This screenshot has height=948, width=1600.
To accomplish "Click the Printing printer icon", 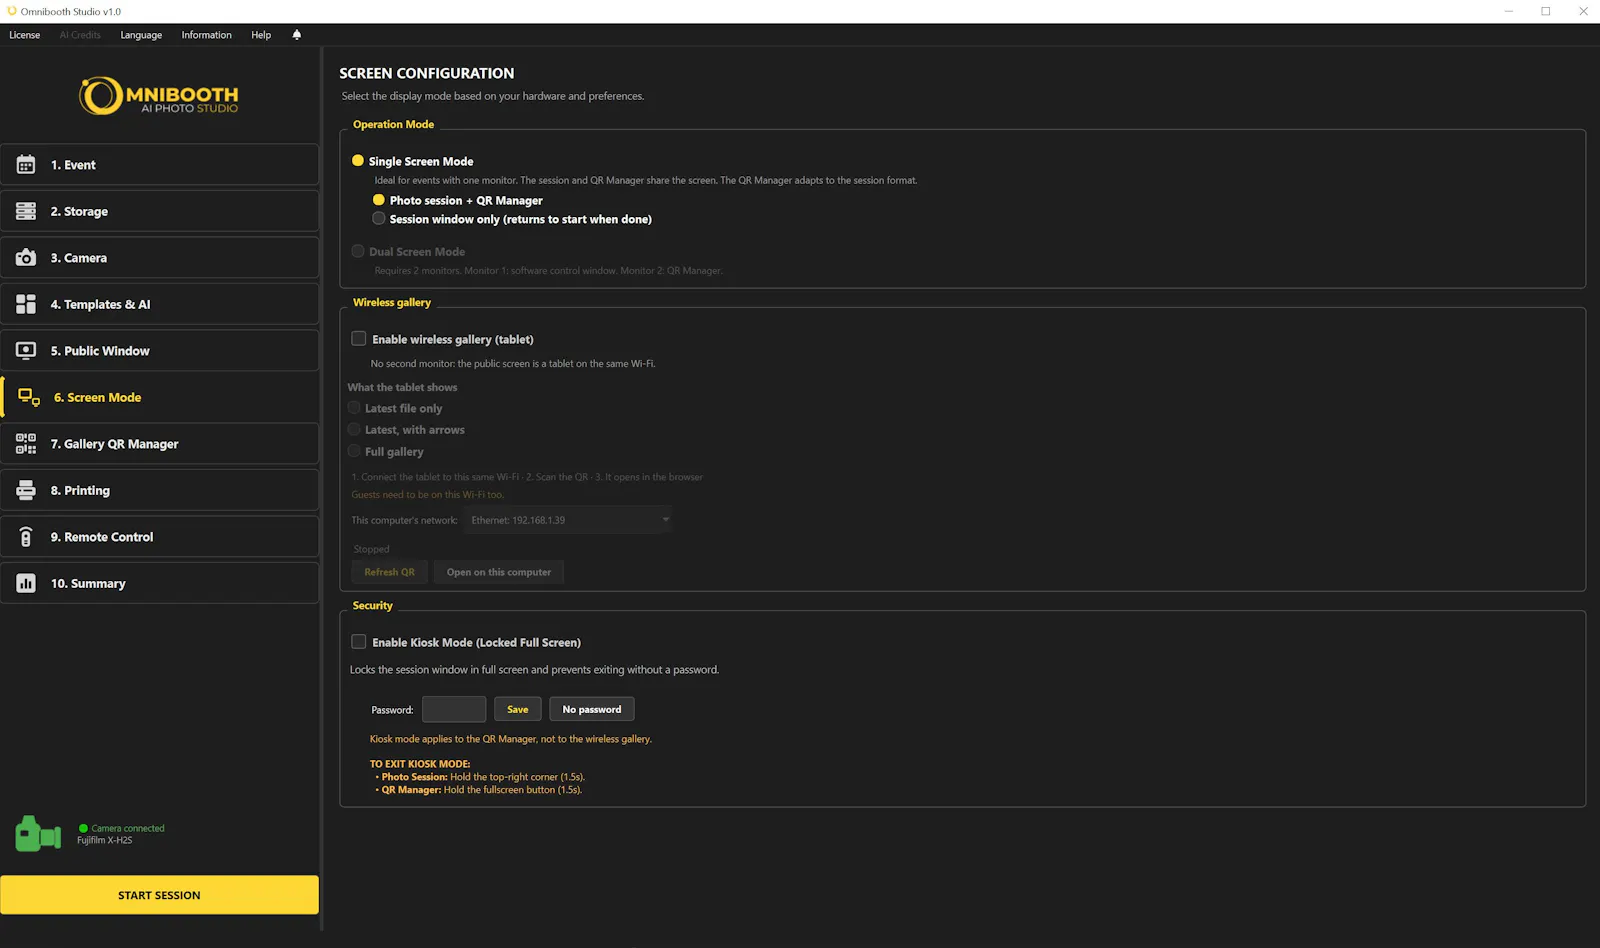I will coord(26,490).
